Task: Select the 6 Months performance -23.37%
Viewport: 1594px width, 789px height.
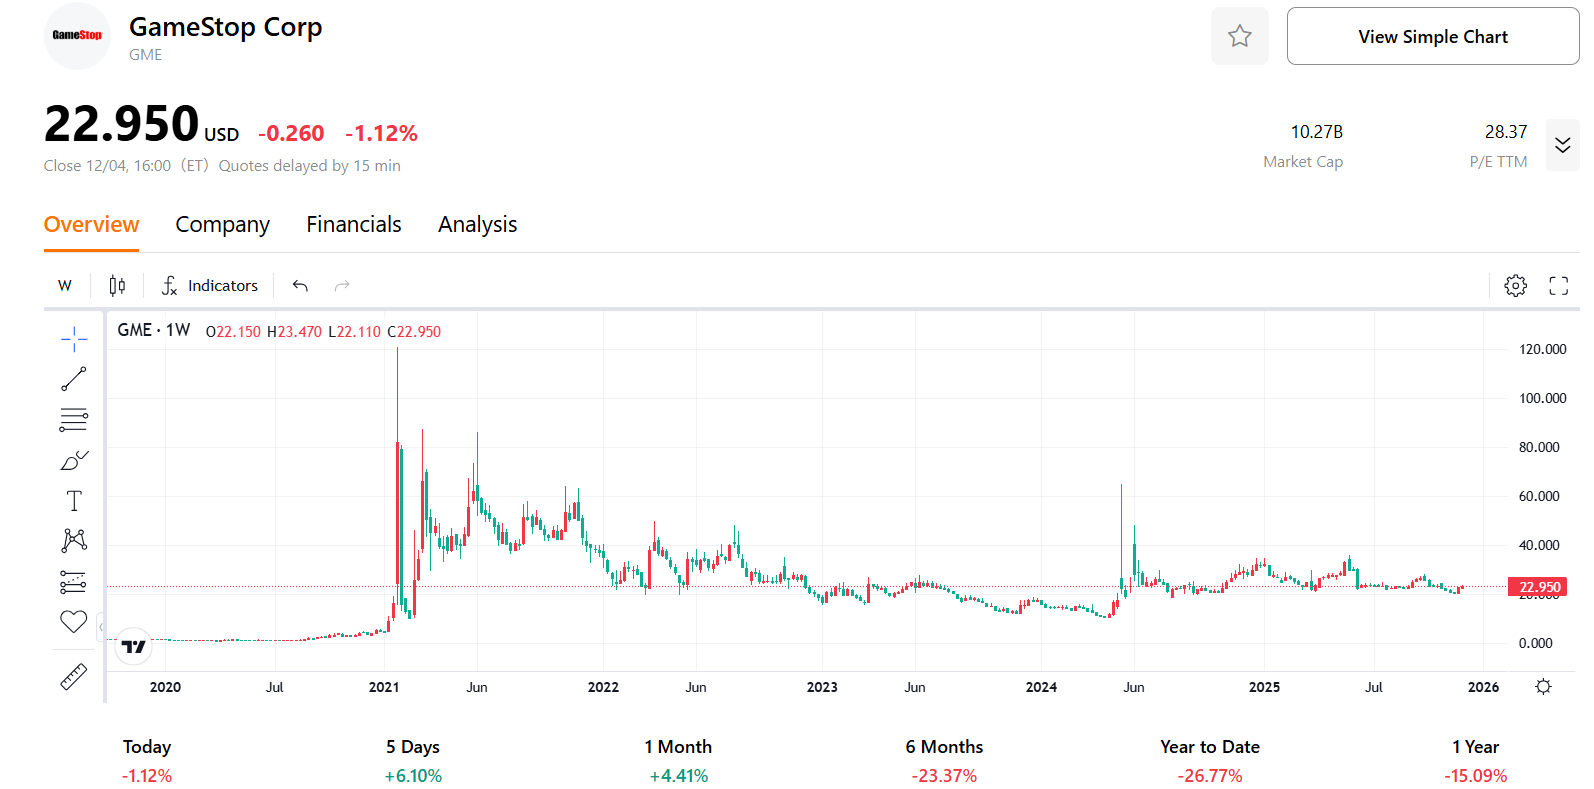Action: 944,776
